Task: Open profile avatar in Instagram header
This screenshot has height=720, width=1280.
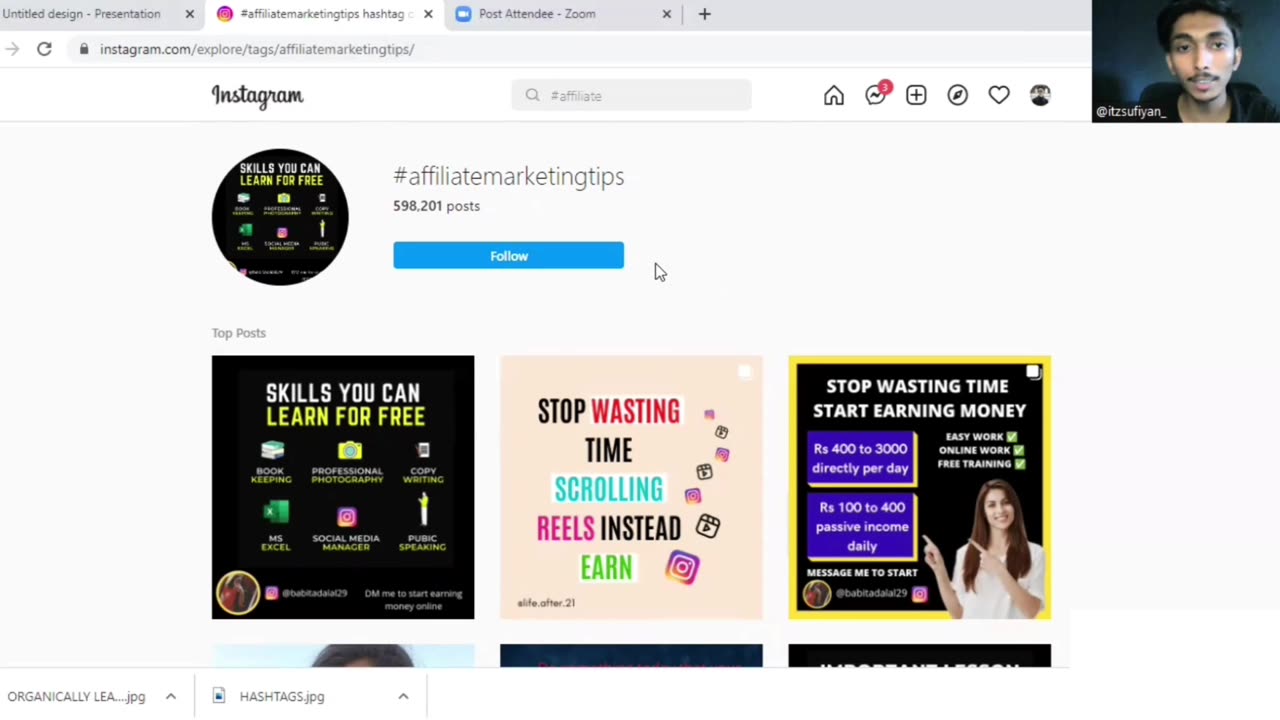Action: pyautogui.click(x=1040, y=95)
